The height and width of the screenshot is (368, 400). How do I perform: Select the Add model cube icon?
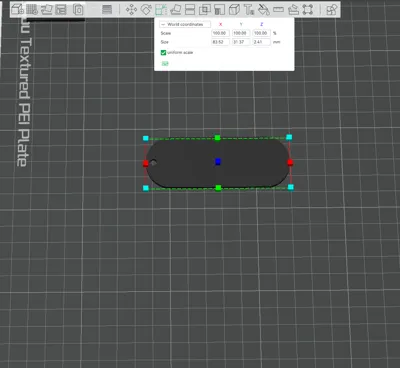point(17,10)
